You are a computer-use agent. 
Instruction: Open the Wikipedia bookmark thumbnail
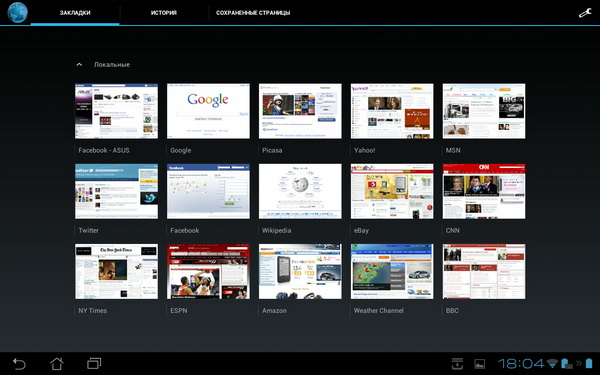click(x=300, y=191)
